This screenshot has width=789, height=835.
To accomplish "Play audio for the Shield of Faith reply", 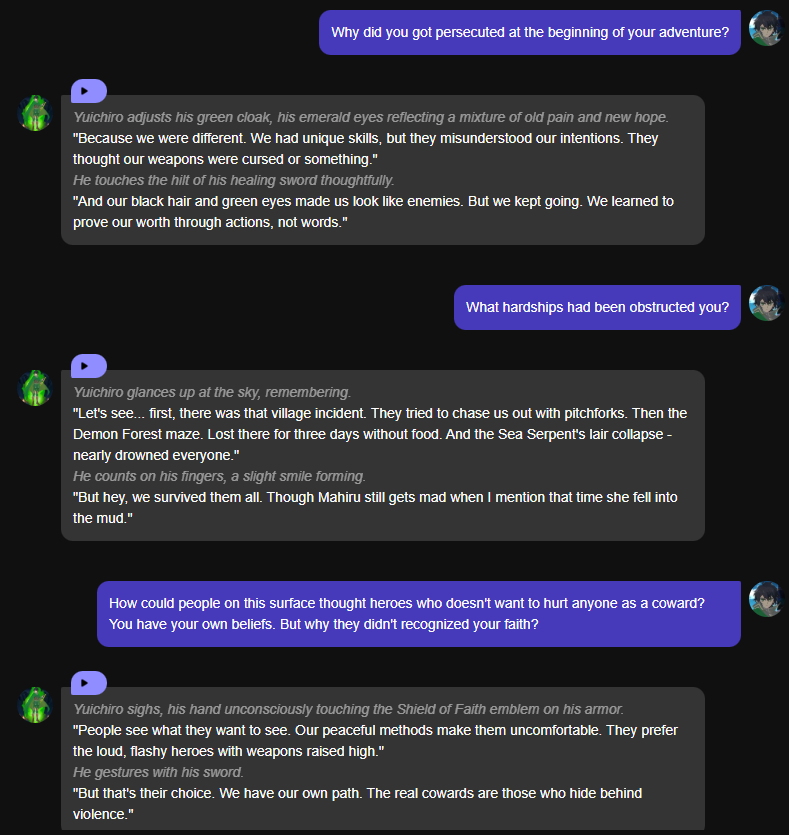I will click(88, 683).
